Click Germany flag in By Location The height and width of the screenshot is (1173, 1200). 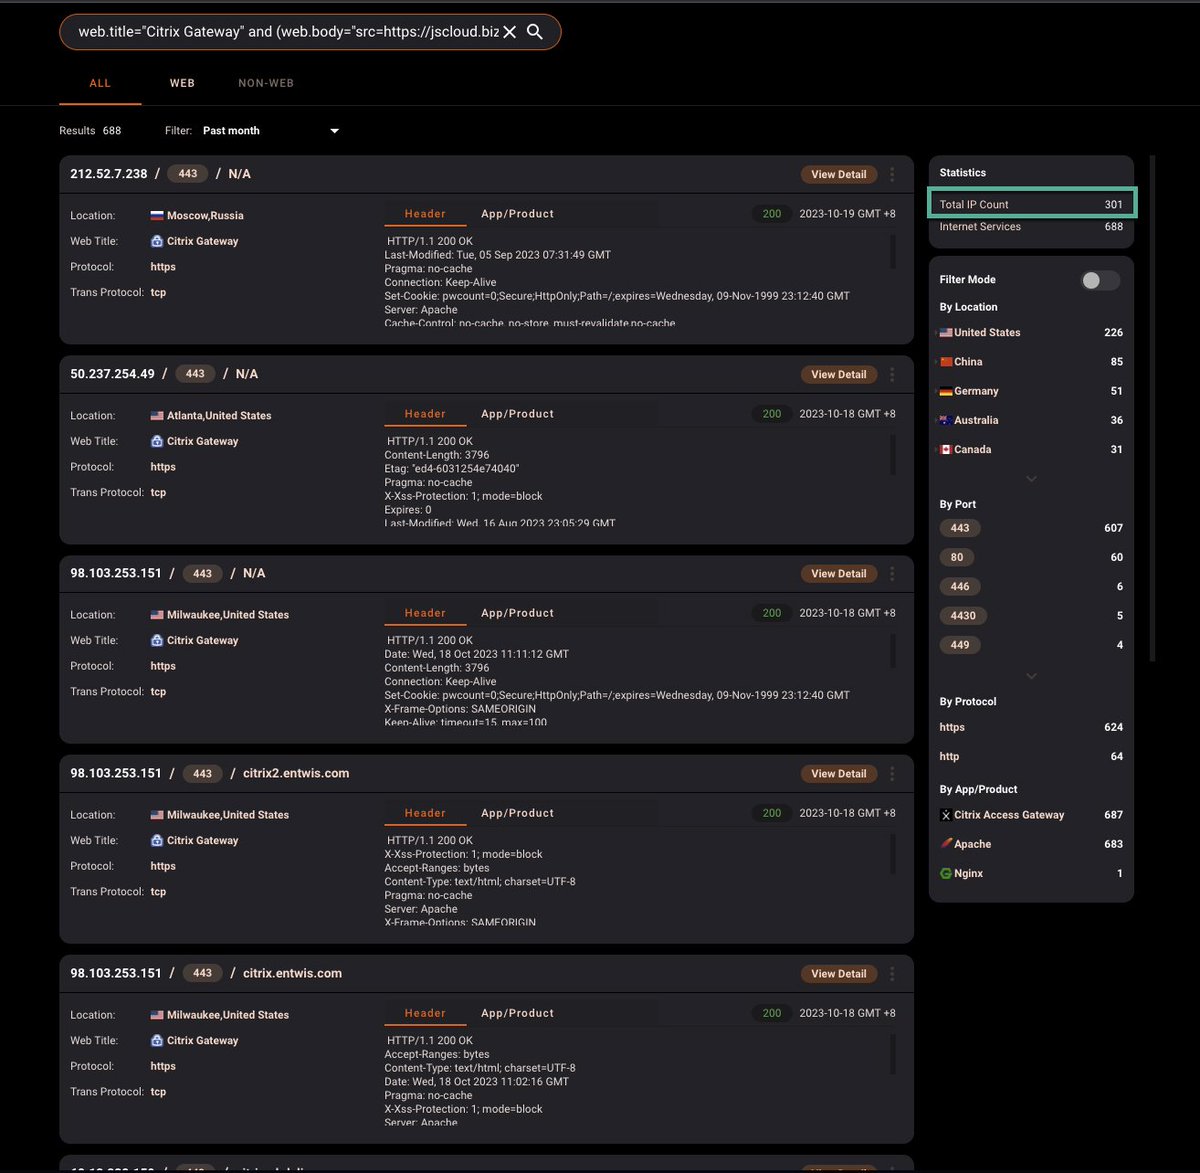tap(945, 391)
